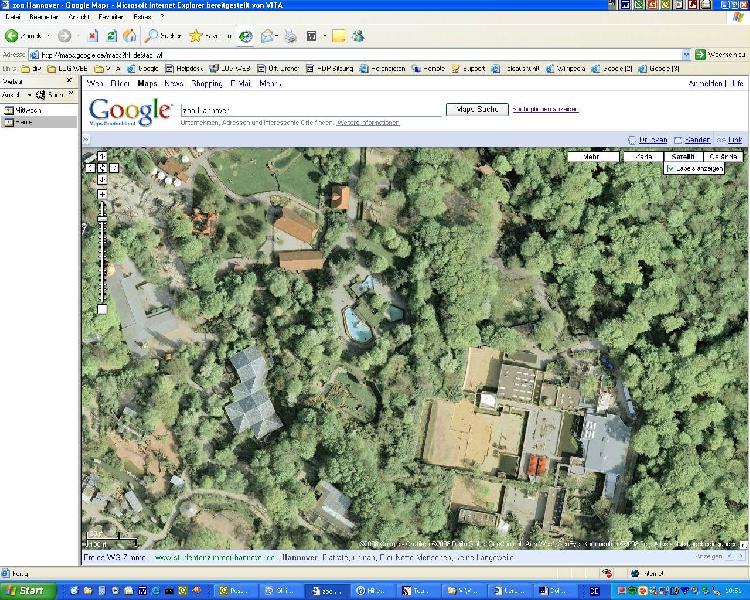Click the Stop loading icon
This screenshot has width=750, height=600.
click(92, 36)
